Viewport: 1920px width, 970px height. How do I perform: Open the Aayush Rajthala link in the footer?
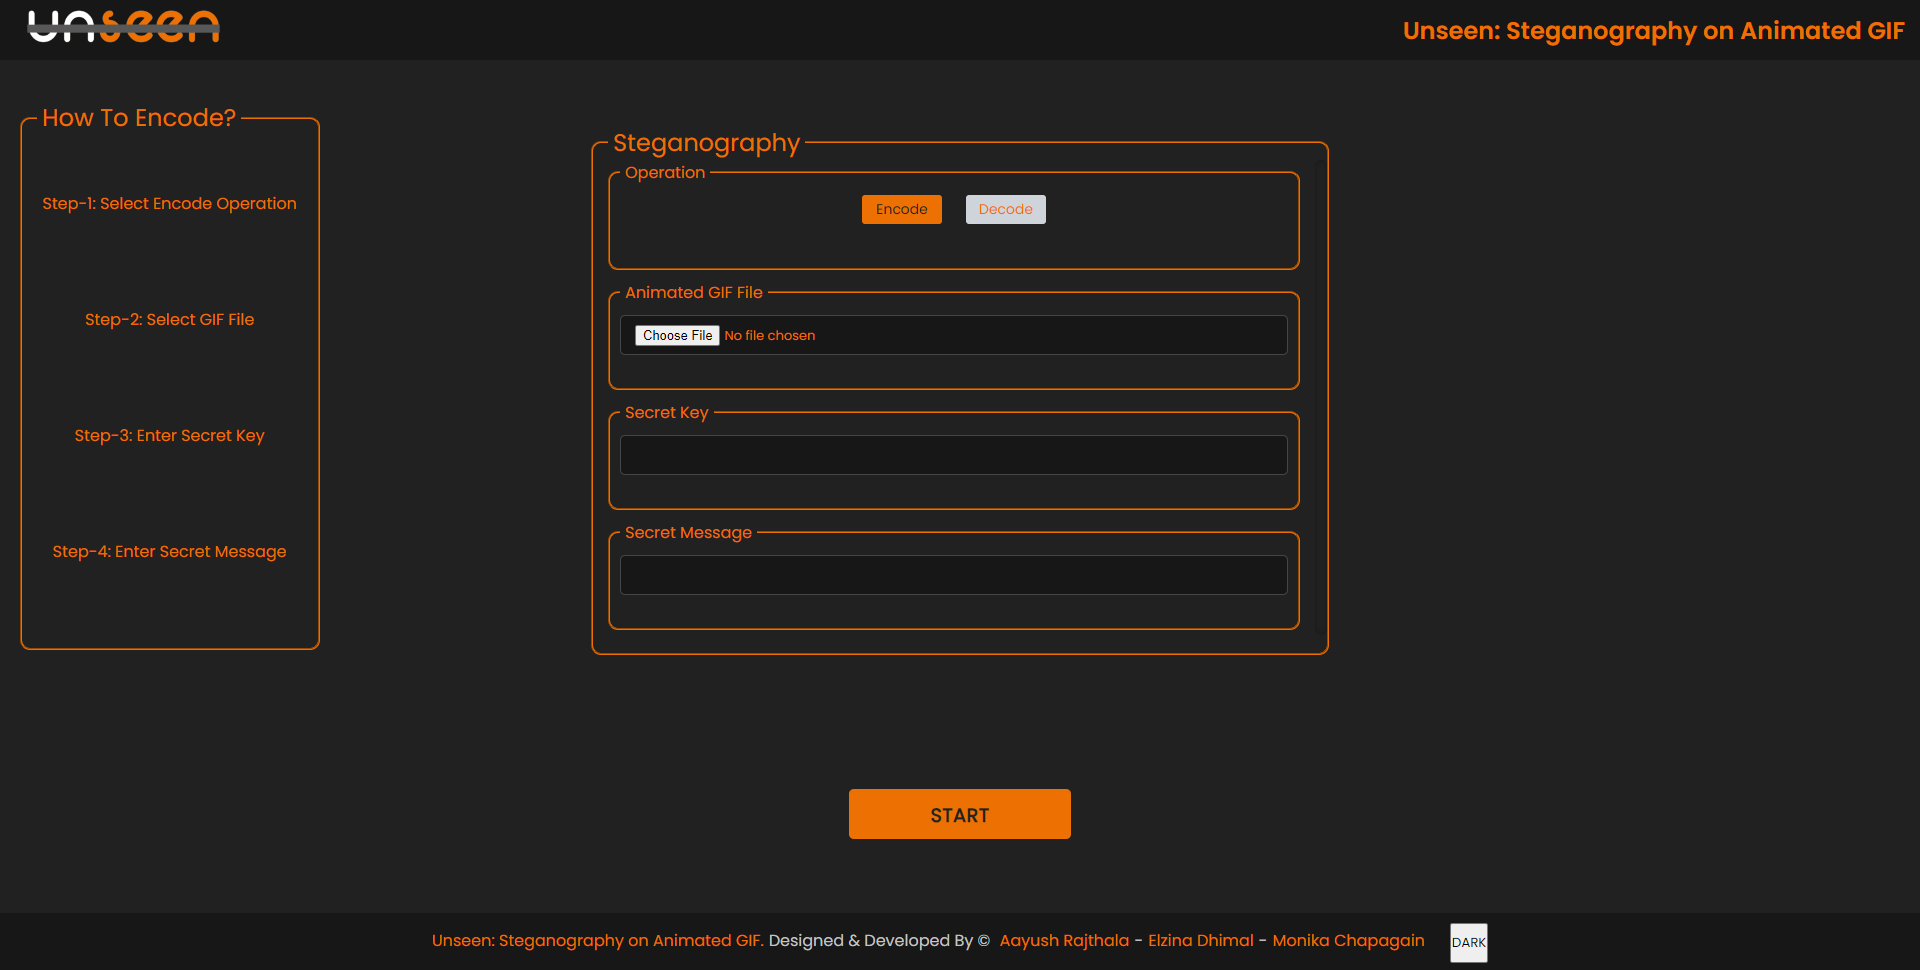pyautogui.click(x=1064, y=940)
